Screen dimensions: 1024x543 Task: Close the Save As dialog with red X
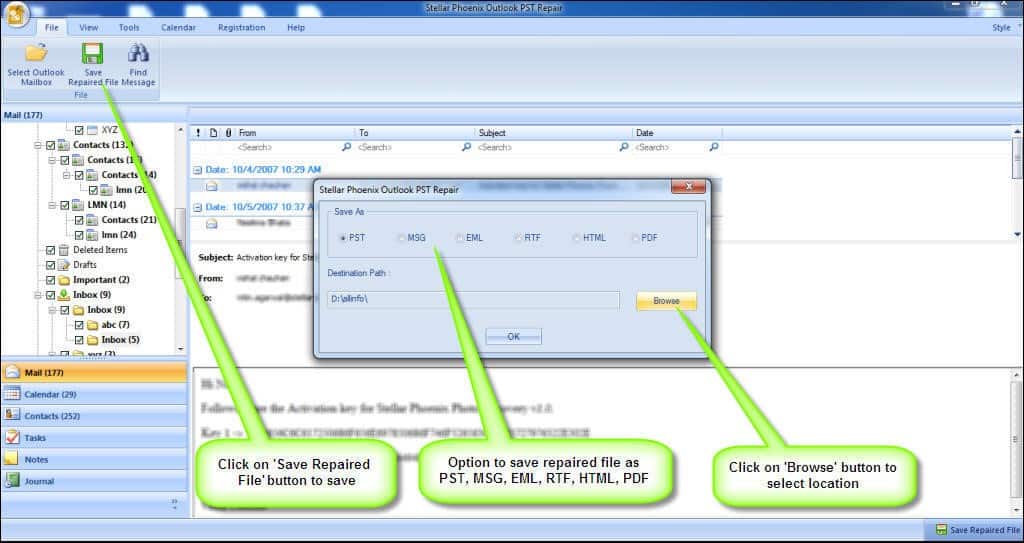coord(688,188)
